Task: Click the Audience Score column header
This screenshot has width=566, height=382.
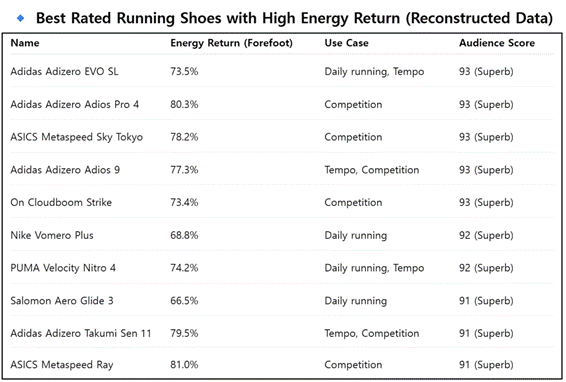Action: pos(497,43)
